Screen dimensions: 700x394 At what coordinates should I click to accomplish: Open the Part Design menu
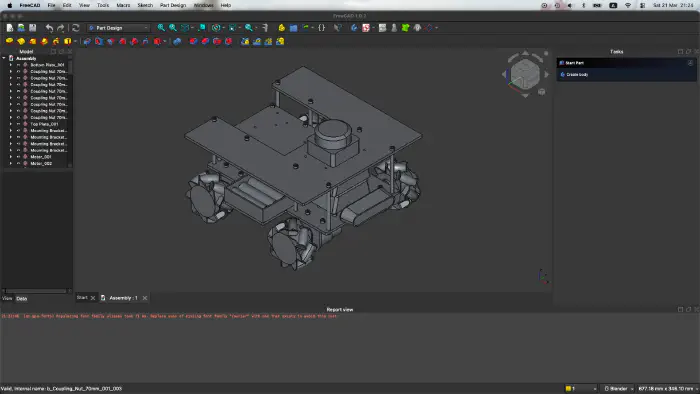pos(173,5)
